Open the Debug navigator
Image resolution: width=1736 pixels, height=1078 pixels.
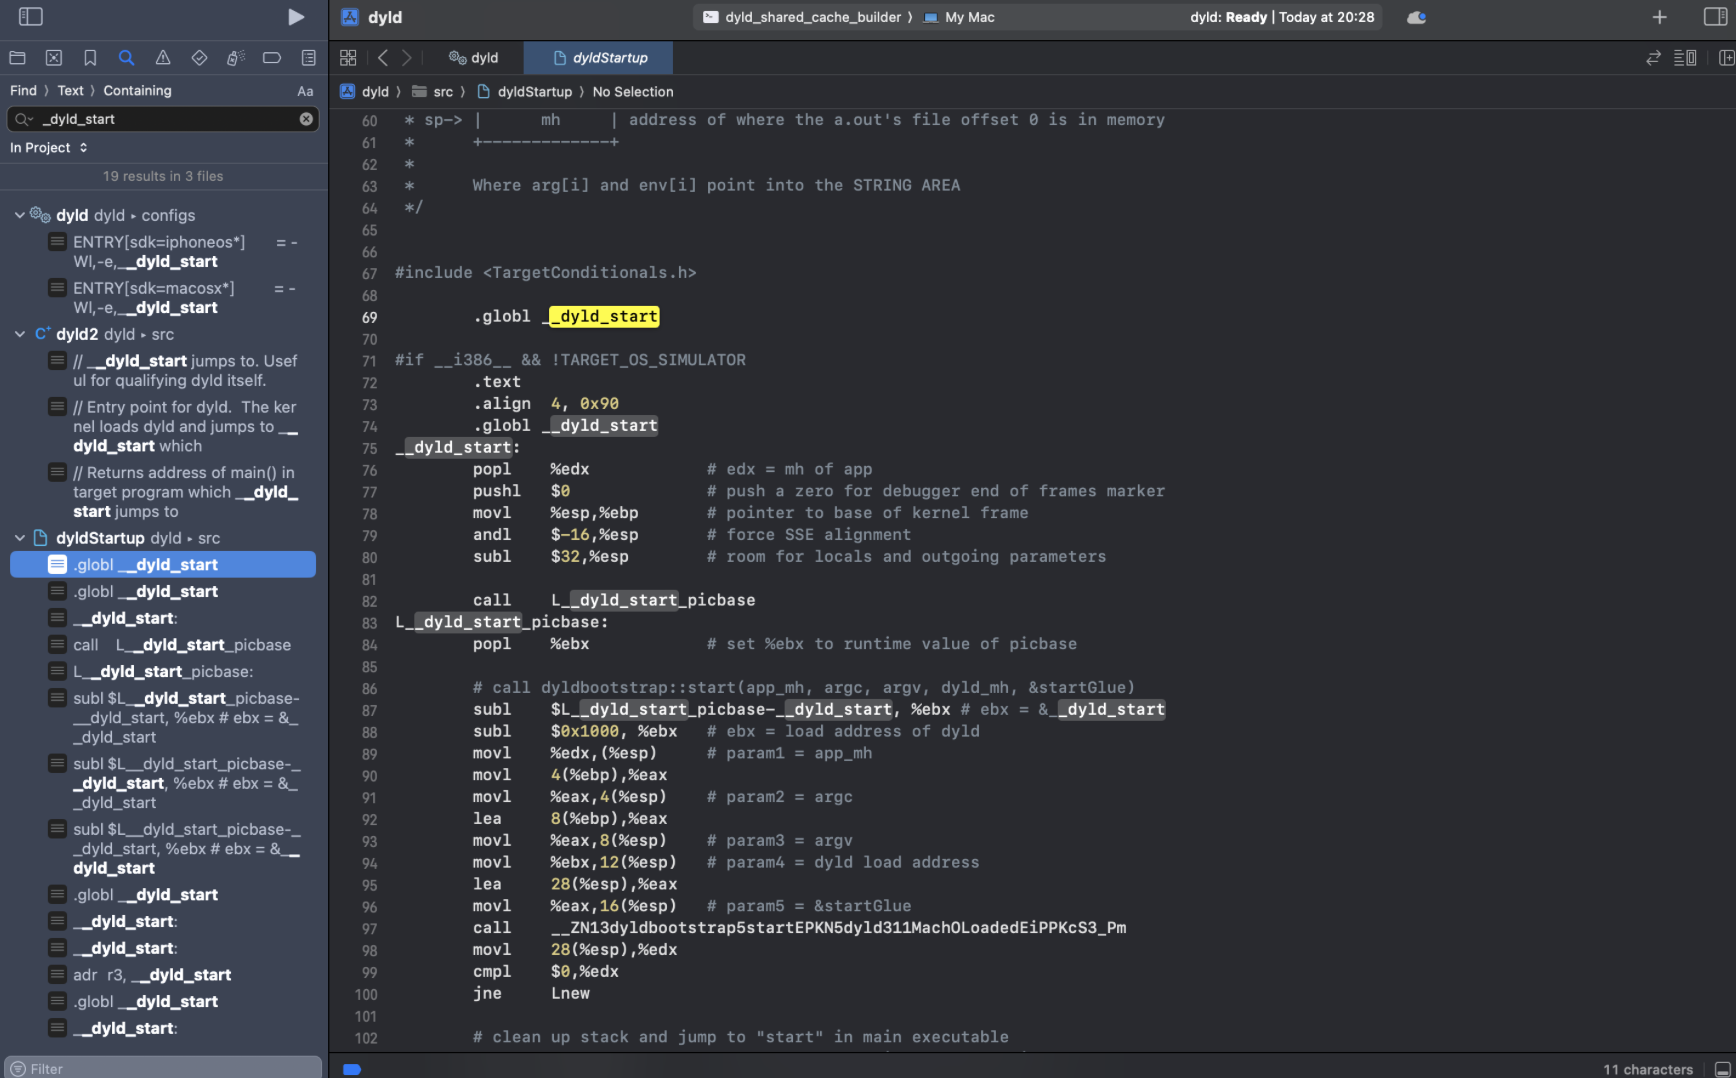(x=235, y=58)
